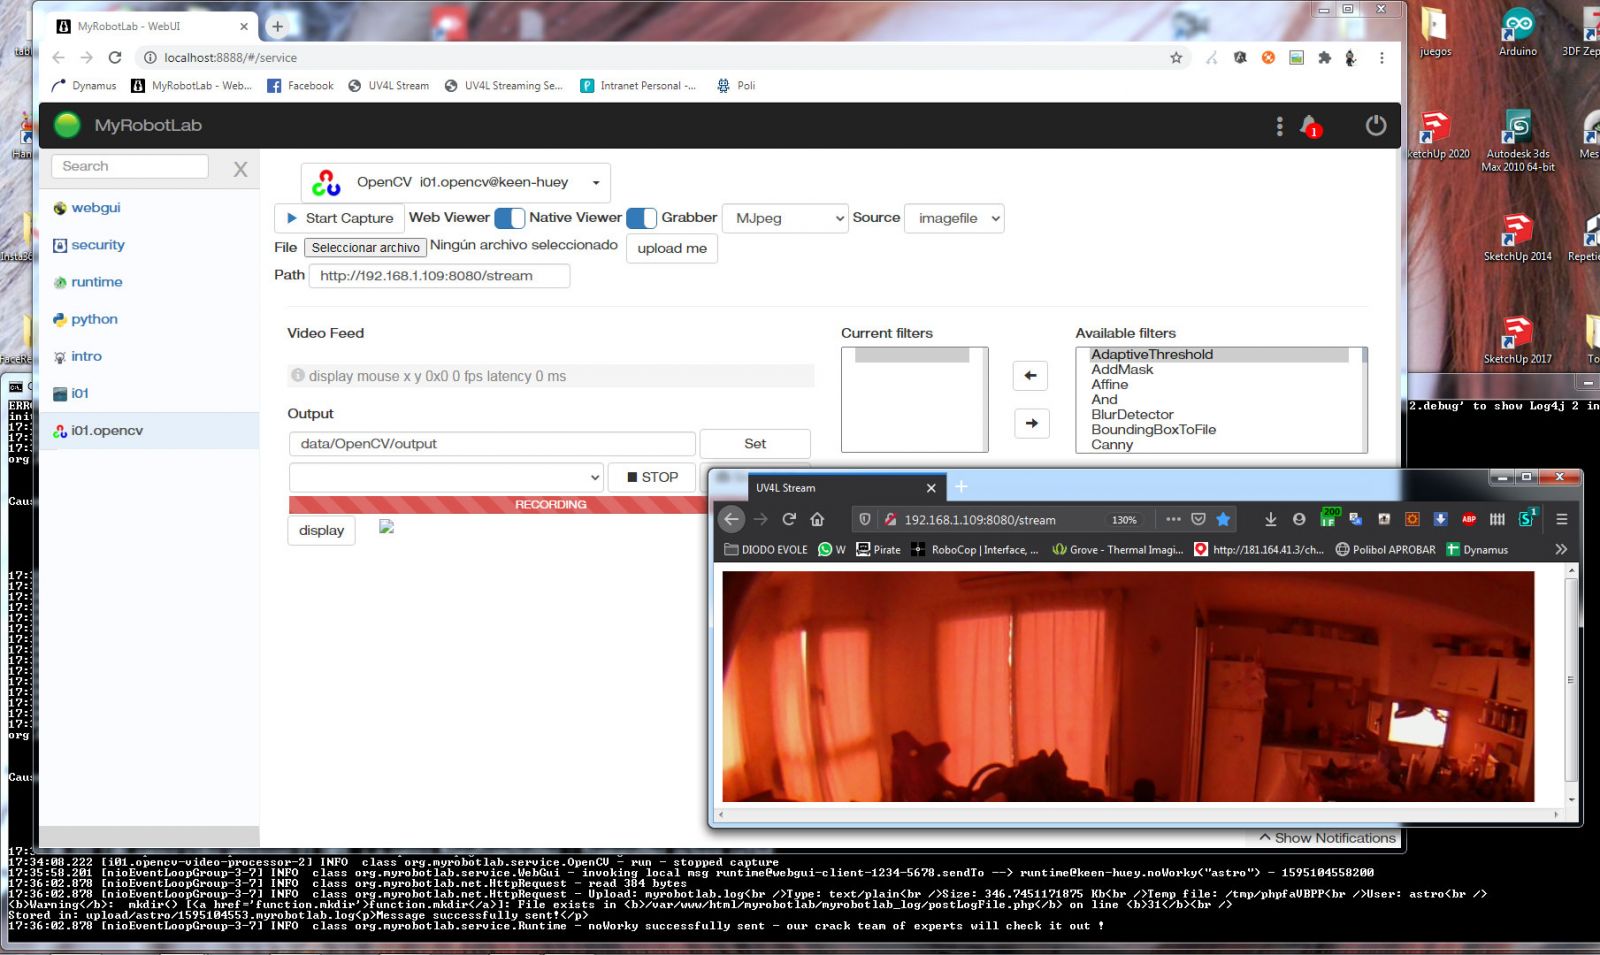Reload the MyRobotLab page in Chrome
The width and height of the screenshot is (1600, 955).
115,58
